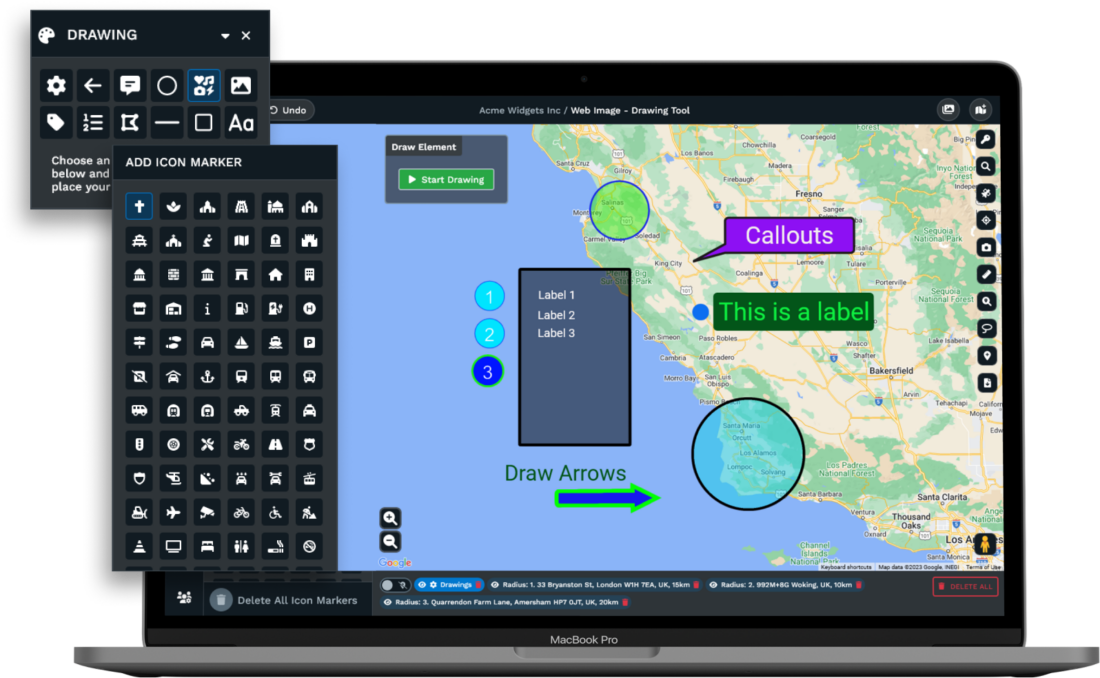1100x678 pixels.
Task: Zoom out on the map
Action: [x=391, y=542]
